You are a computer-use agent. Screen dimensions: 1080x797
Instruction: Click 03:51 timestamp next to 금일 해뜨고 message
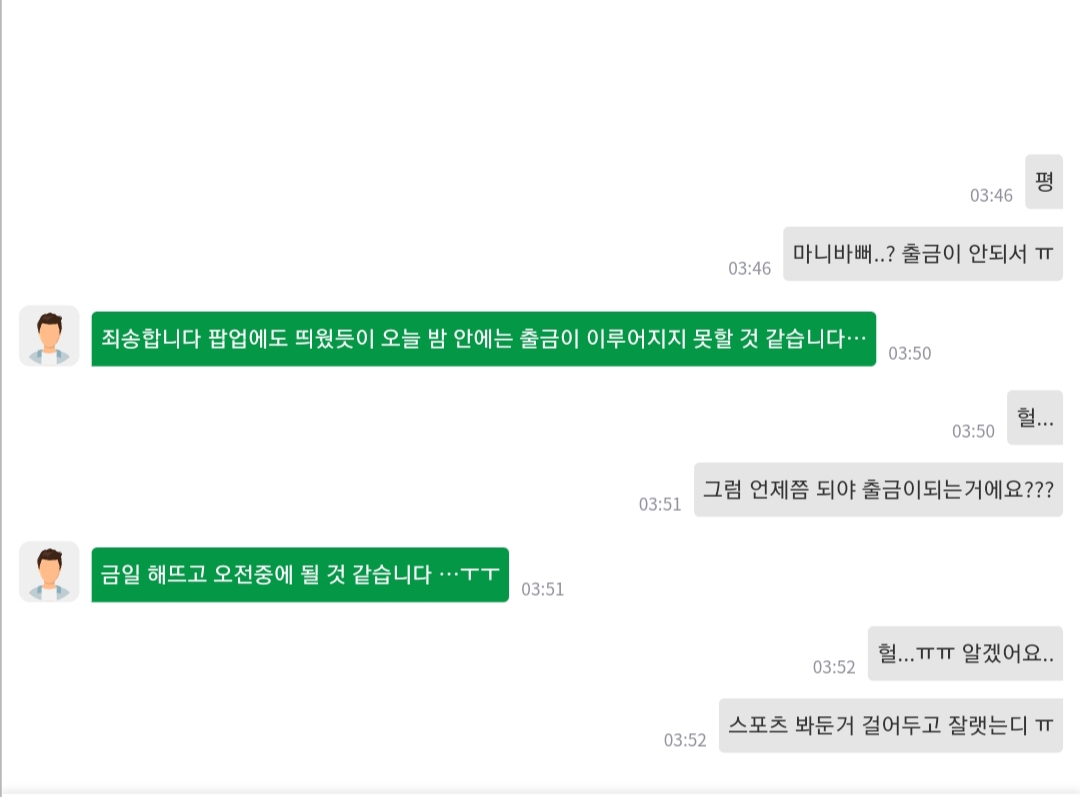tap(542, 589)
